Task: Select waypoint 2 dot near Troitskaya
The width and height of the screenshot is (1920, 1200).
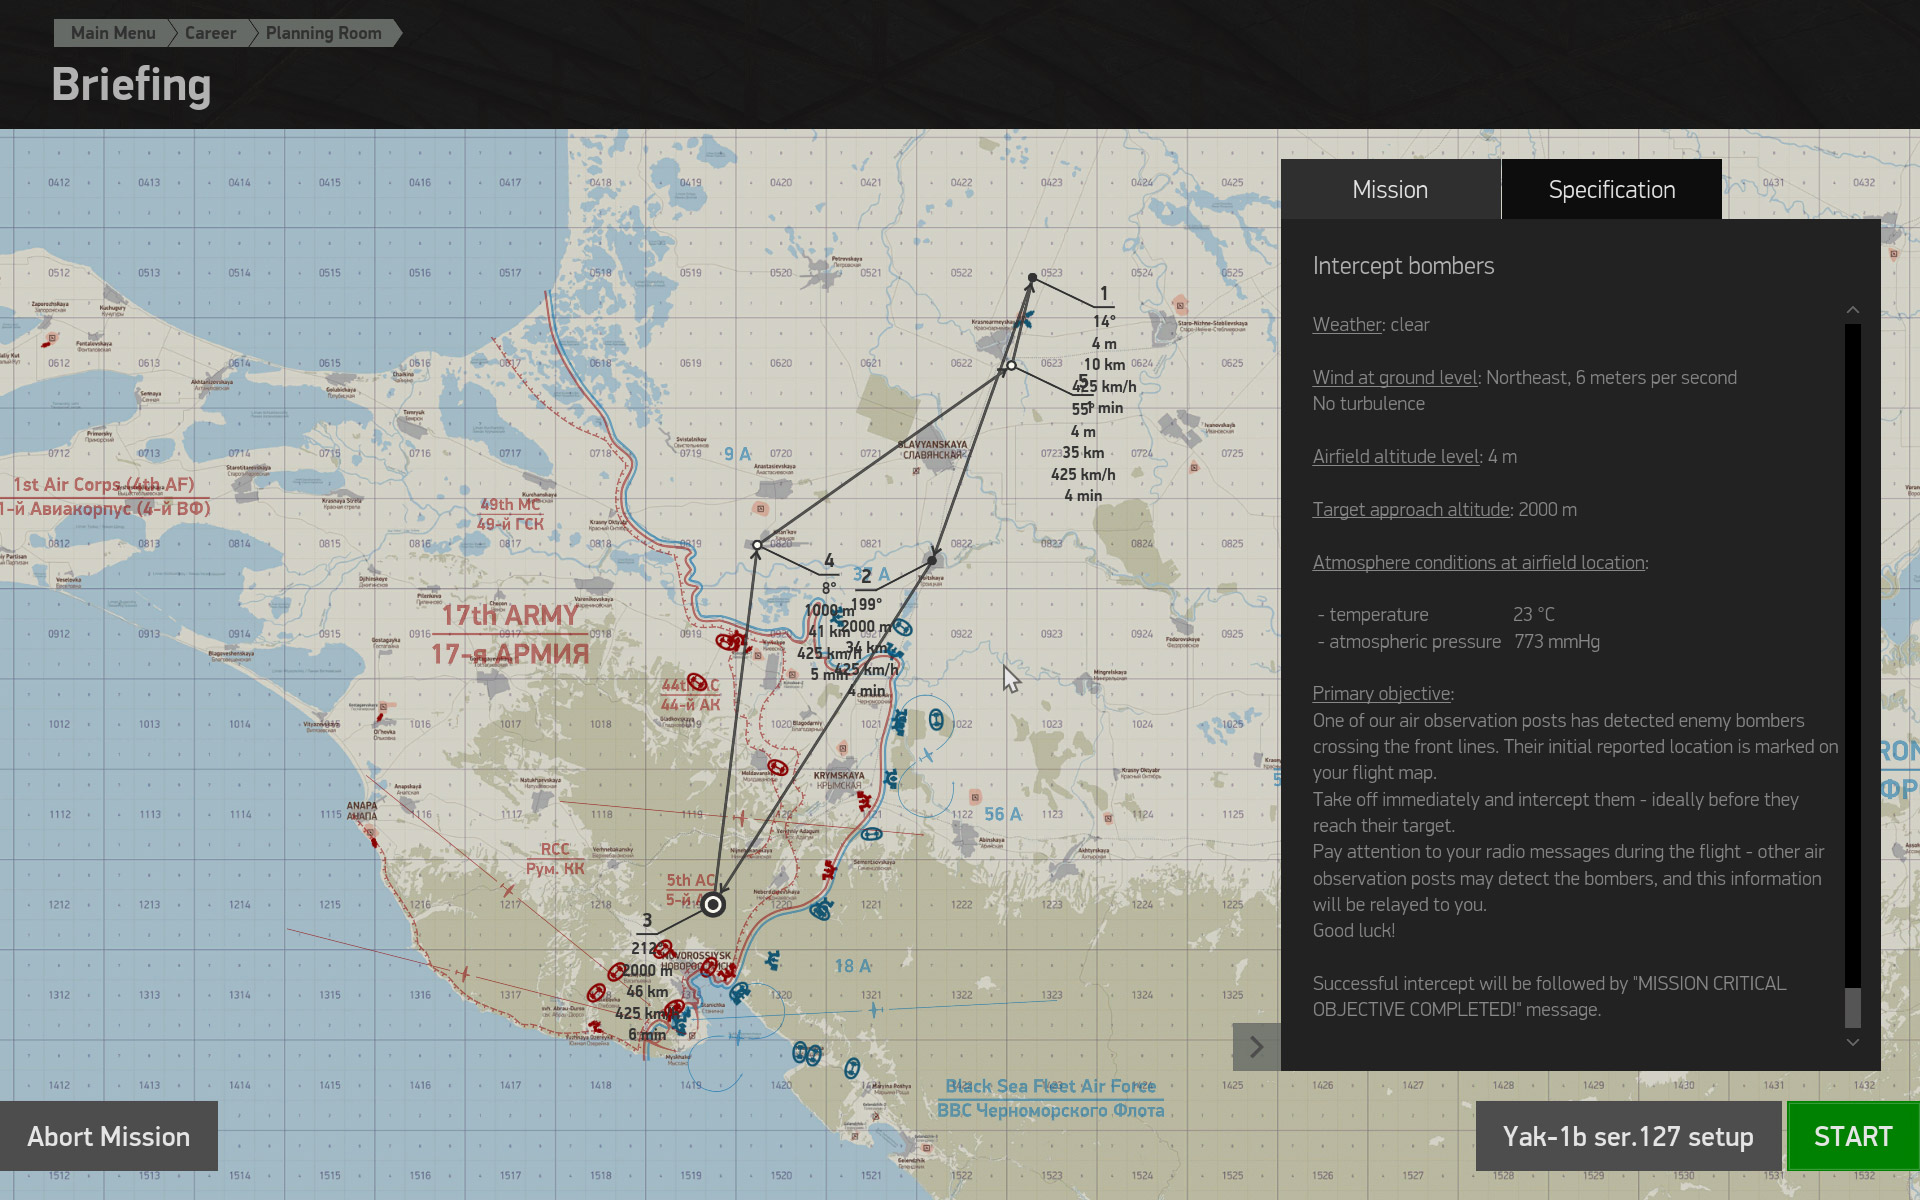Action: click(x=932, y=561)
